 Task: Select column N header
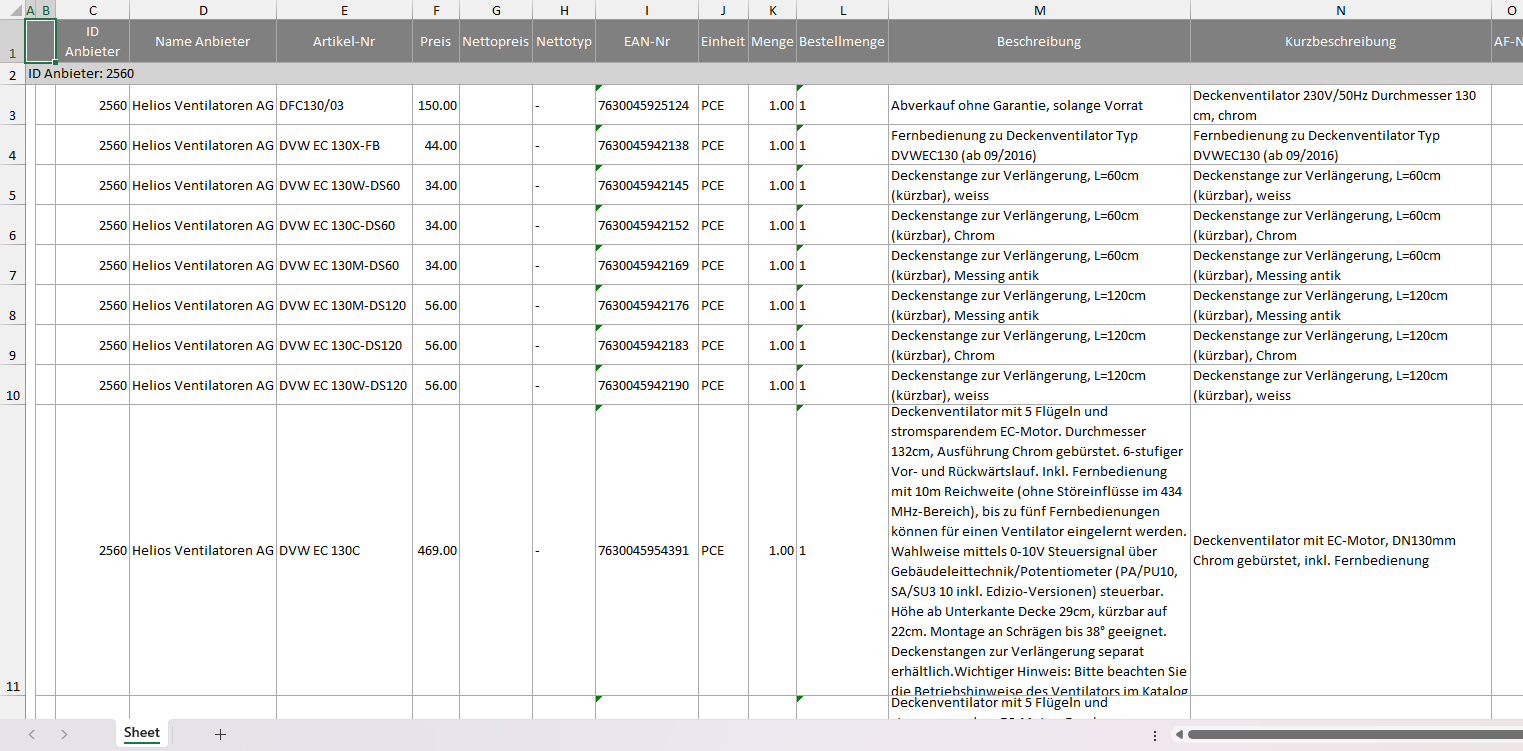[x=1340, y=10]
